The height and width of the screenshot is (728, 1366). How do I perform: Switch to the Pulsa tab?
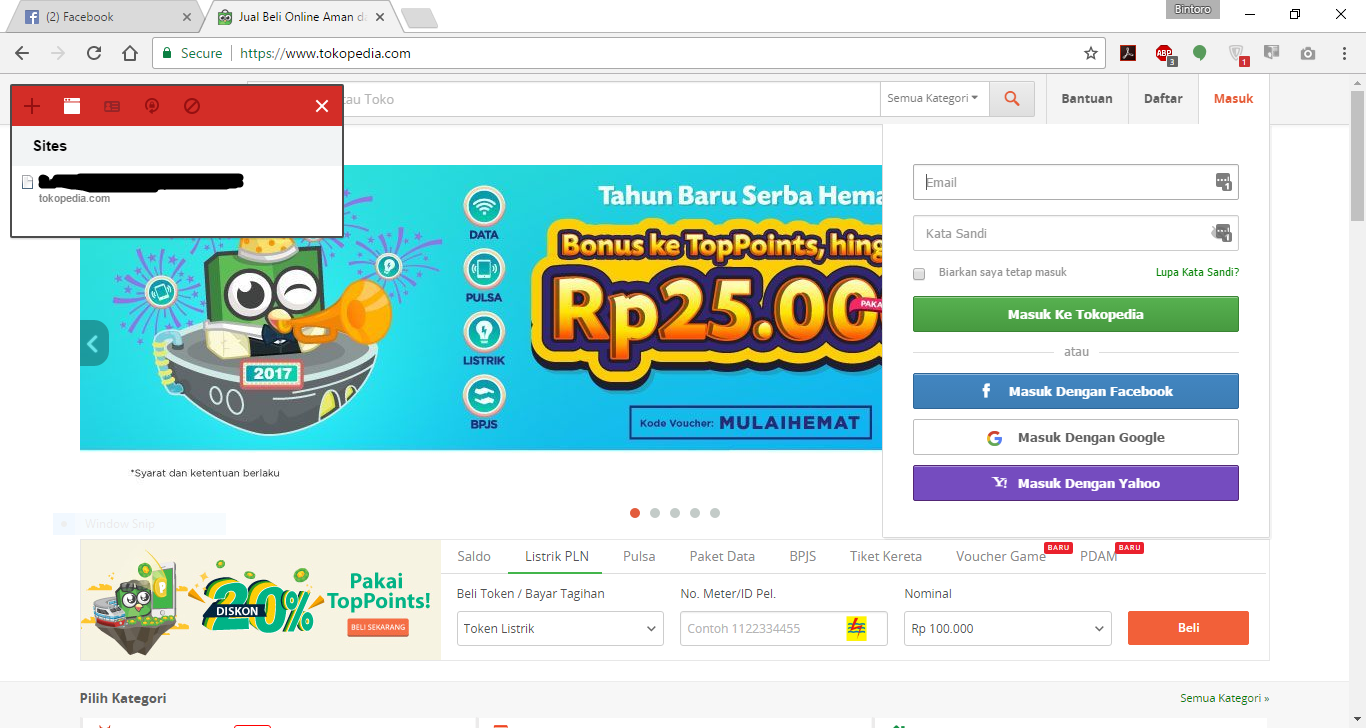[x=639, y=556]
